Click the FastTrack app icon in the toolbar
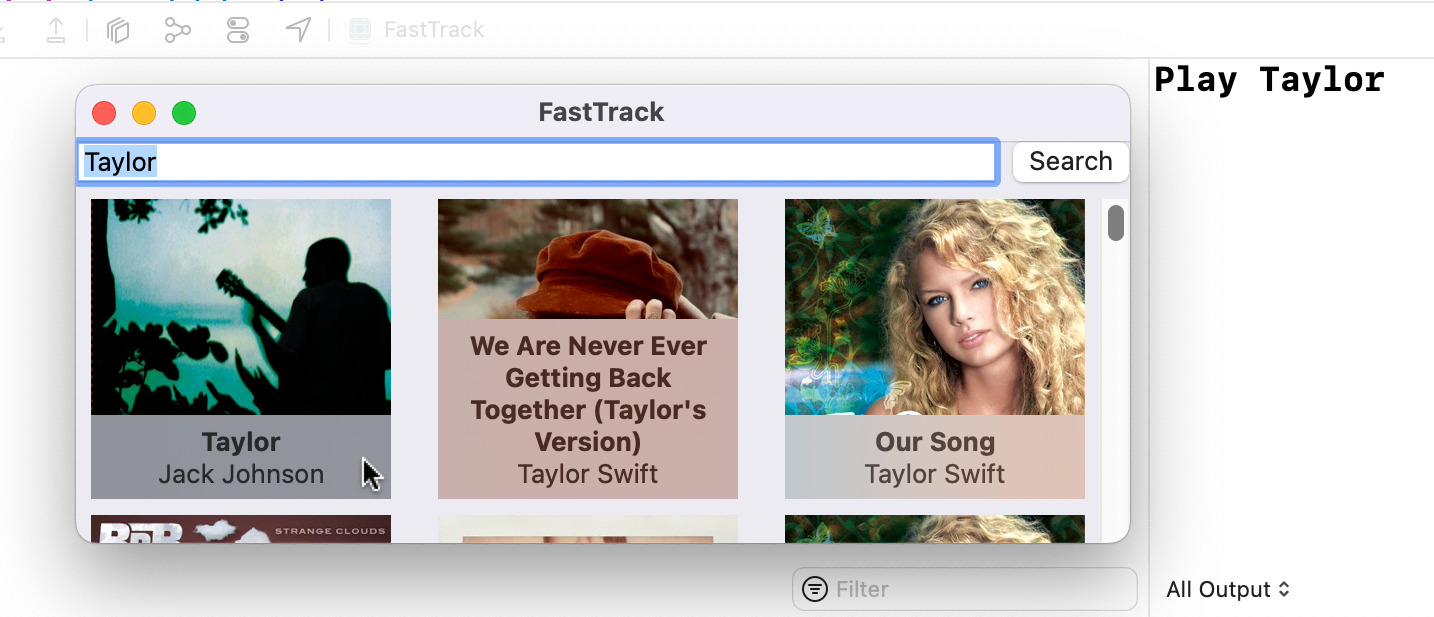The image size is (1434, 617). tap(358, 30)
